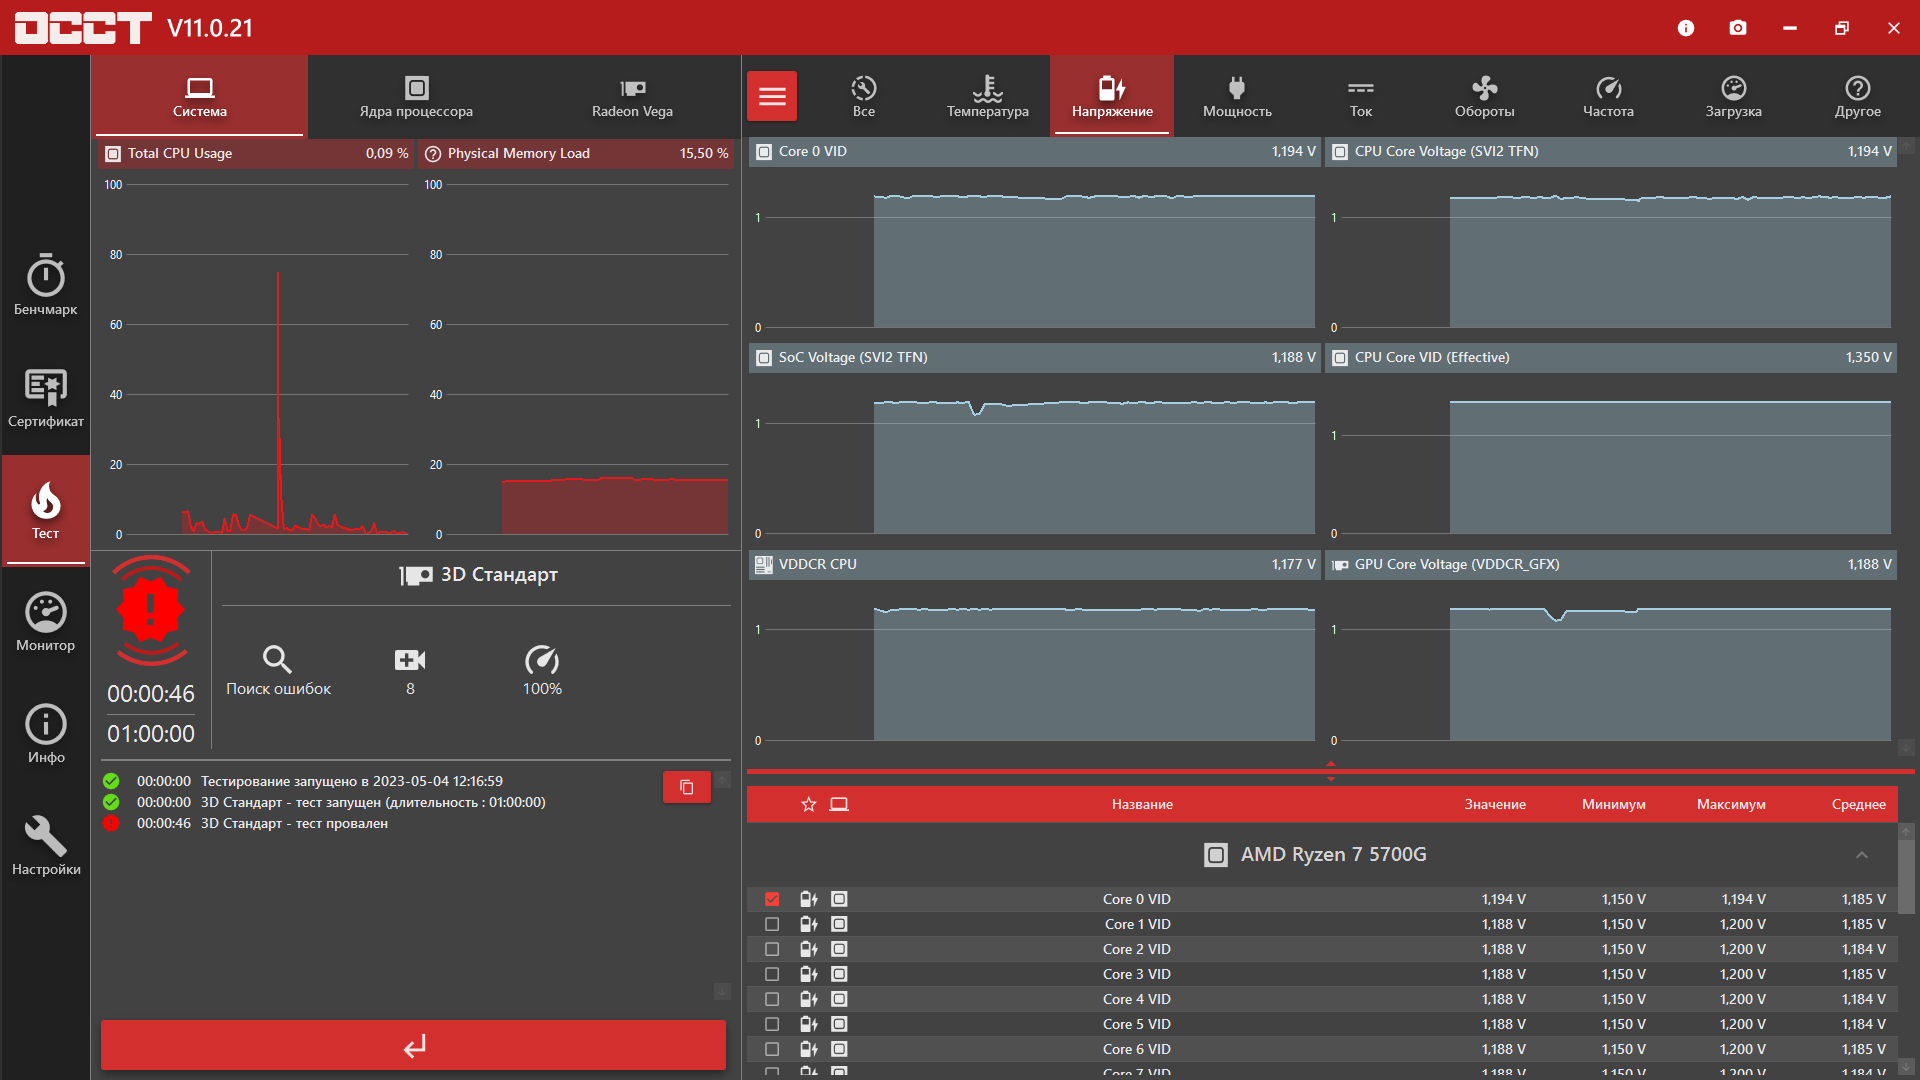The height and width of the screenshot is (1080, 1920).
Task: Open the Монитор gauge section
Action: (x=46, y=621)
